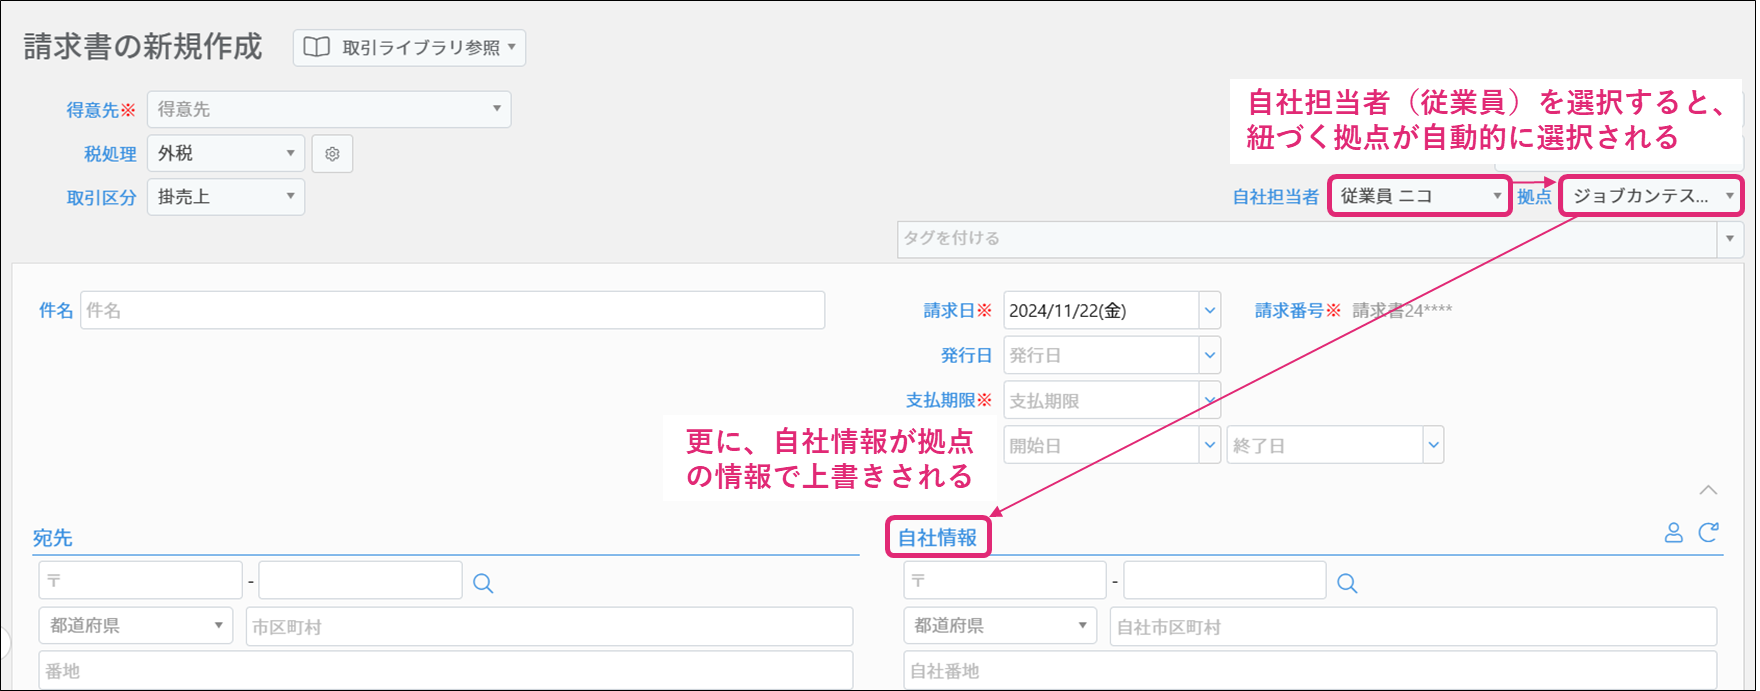1760x691 pixels.
Task: Click the 自社市区町村 input field
Action: [x=1412, y=627]
